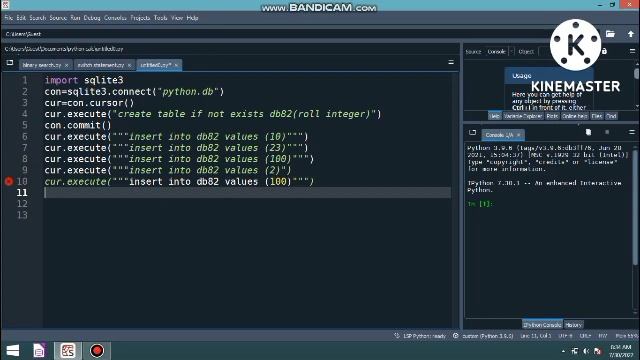Toggle the Help pane lock icon

604,51
